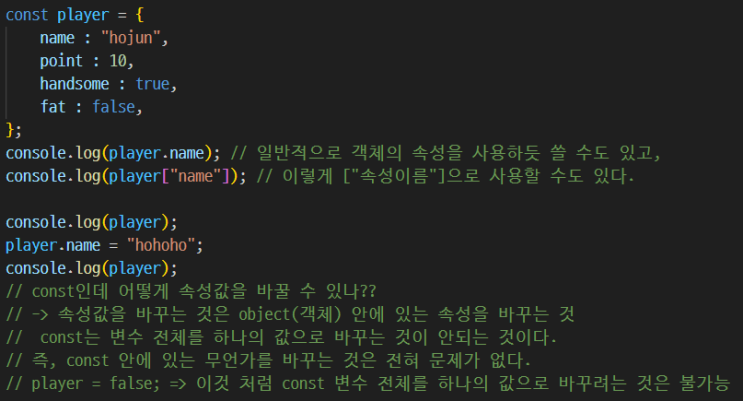Click the 'const' keyword in the player declaration
Screen dimensions: 743x401
[x=27, y=15]
